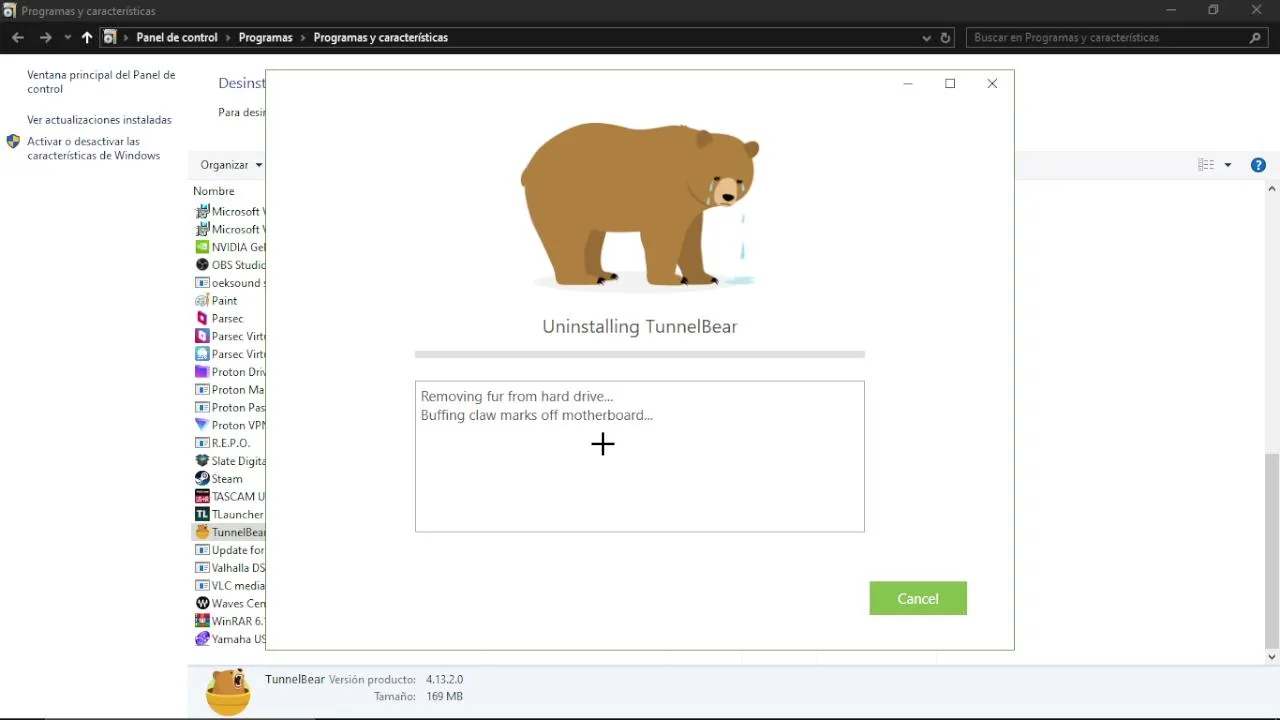Select Proton Pass entry

pyautogui.click(x=230, y=408)
